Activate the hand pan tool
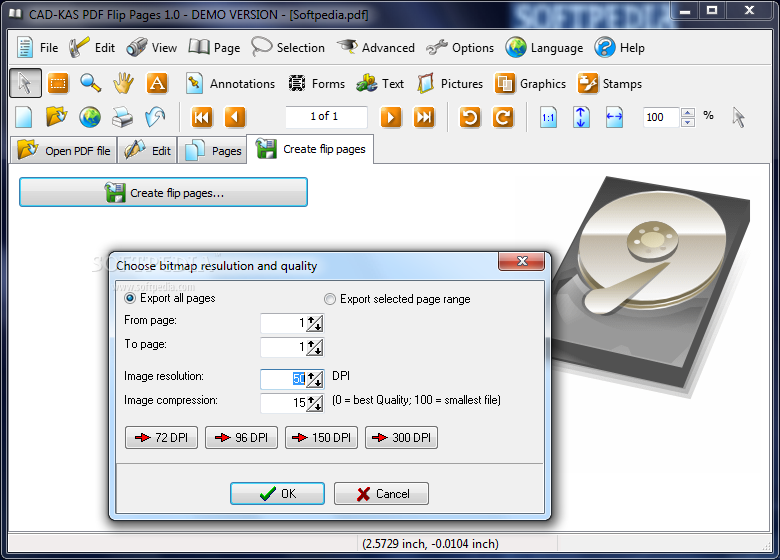Screen dimensions: 780x560 pyautogui.click(x=123, y=83)
